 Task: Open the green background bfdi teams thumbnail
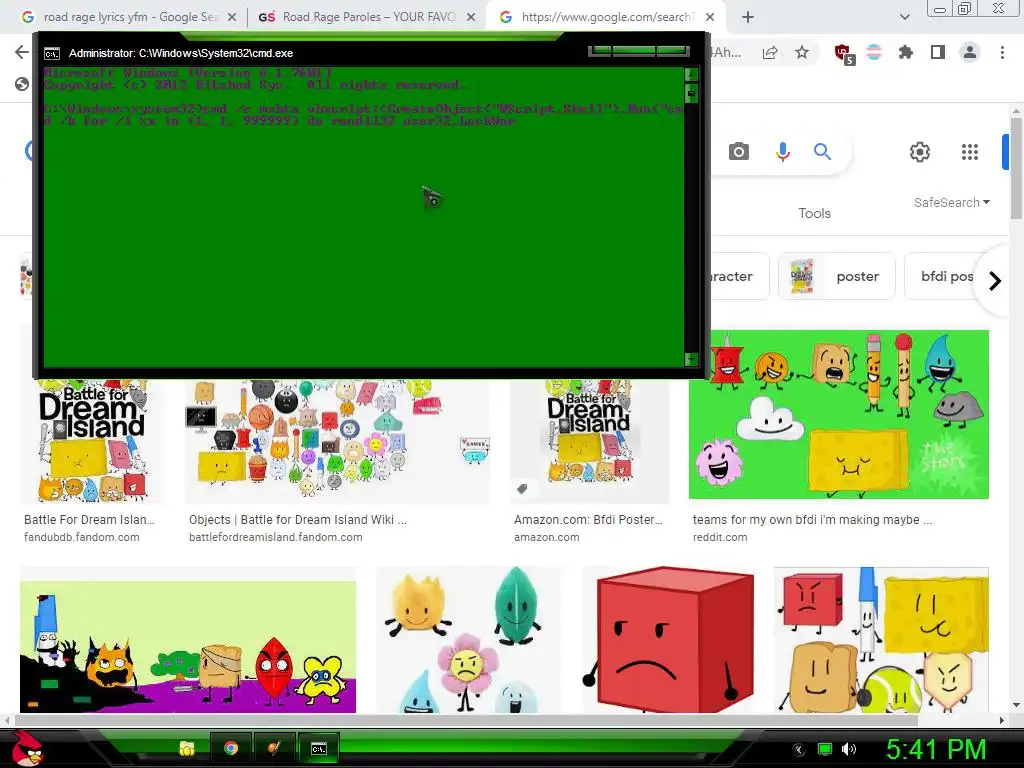click(x=839, y=414)
